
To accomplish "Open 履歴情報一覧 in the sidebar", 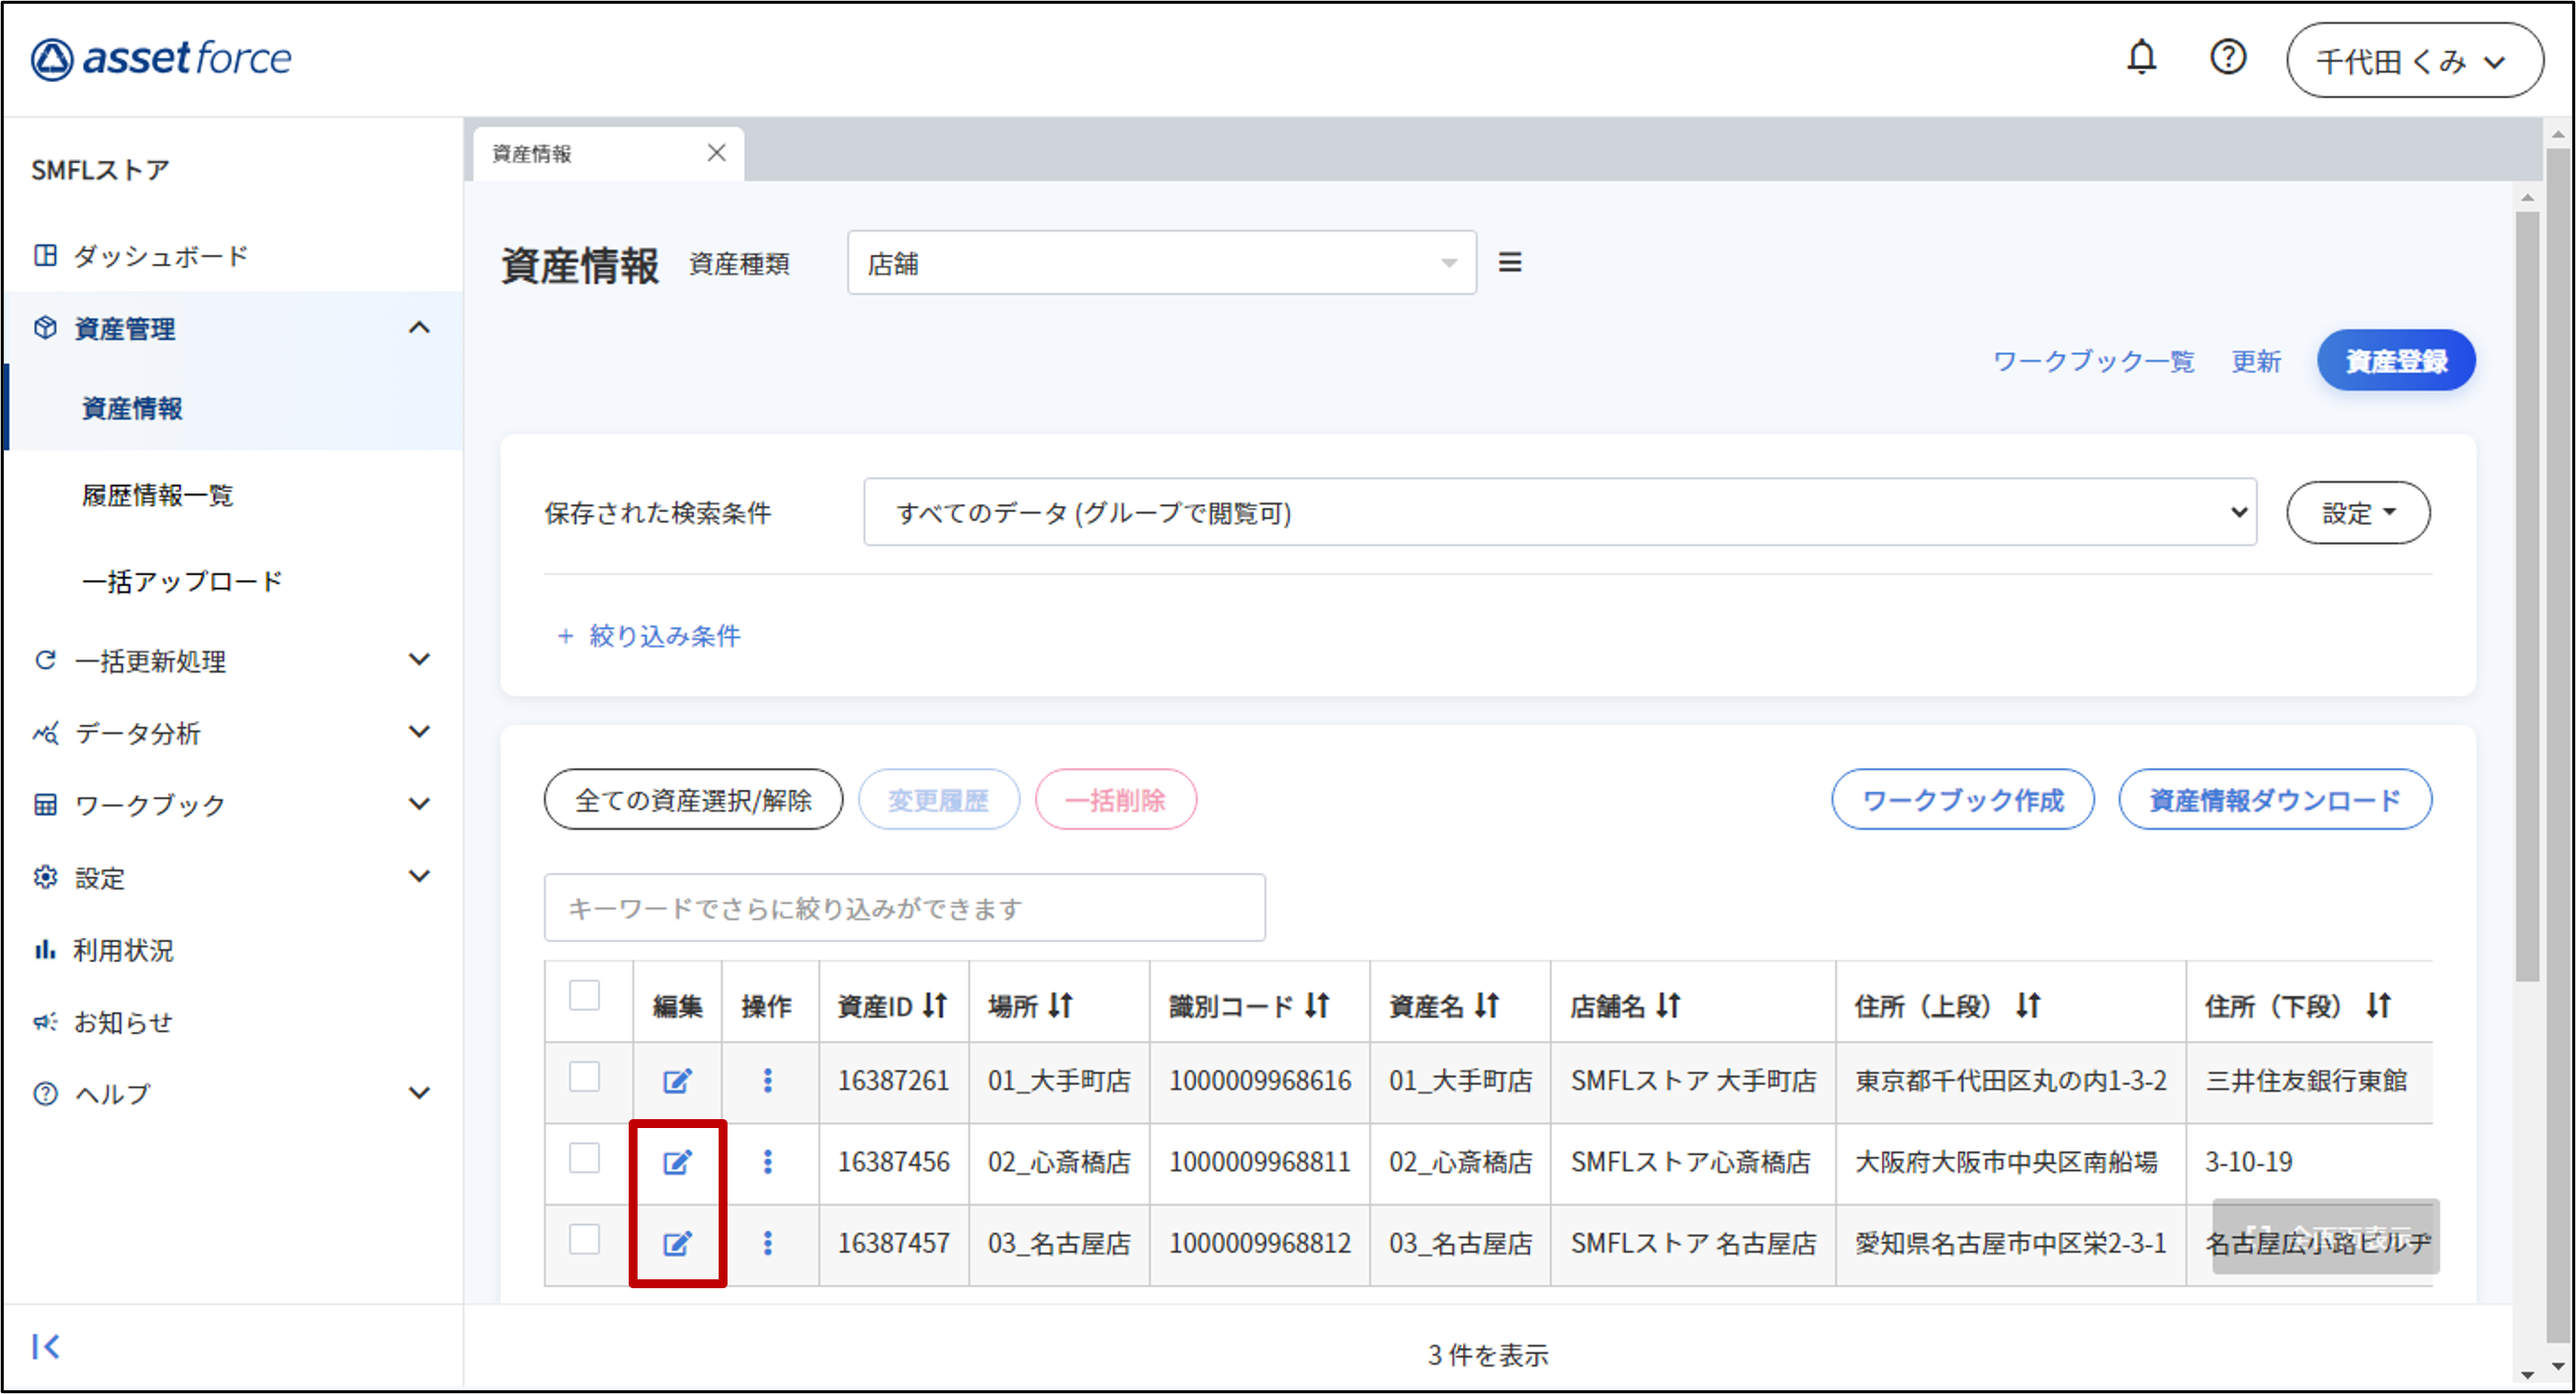I will point(157,495).
